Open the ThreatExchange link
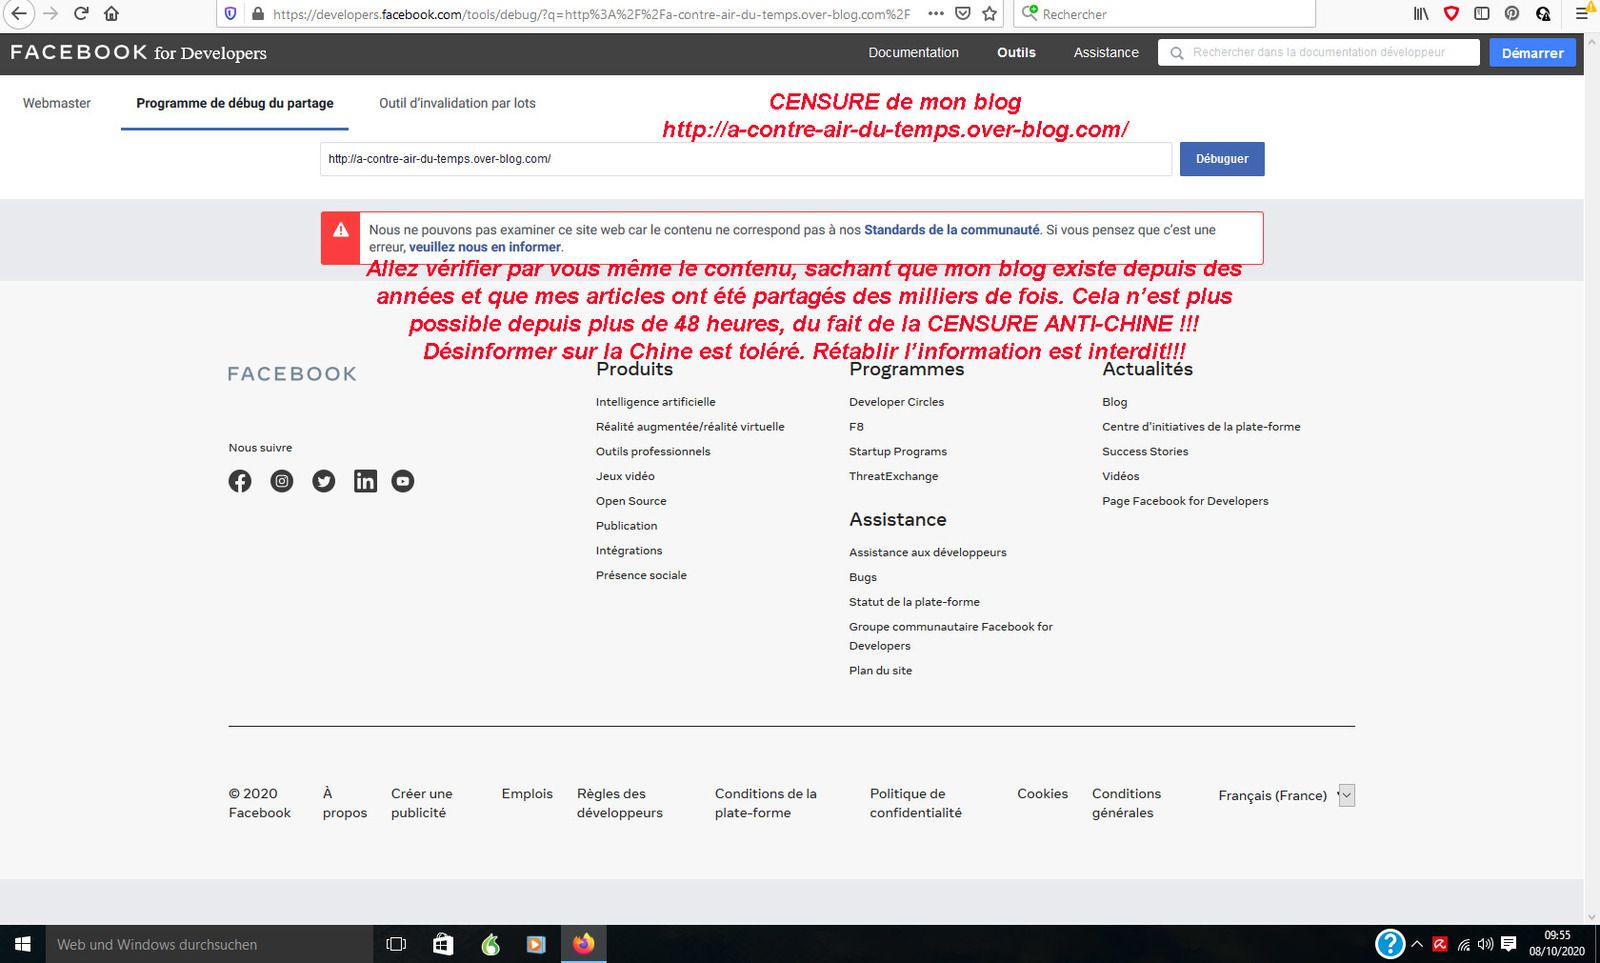The width and height of the screenshot is (1600, 963). [894, 476]
